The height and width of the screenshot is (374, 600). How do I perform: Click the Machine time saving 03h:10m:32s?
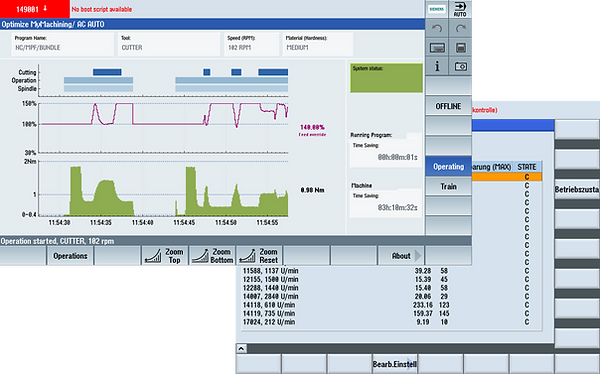point(398,207)
